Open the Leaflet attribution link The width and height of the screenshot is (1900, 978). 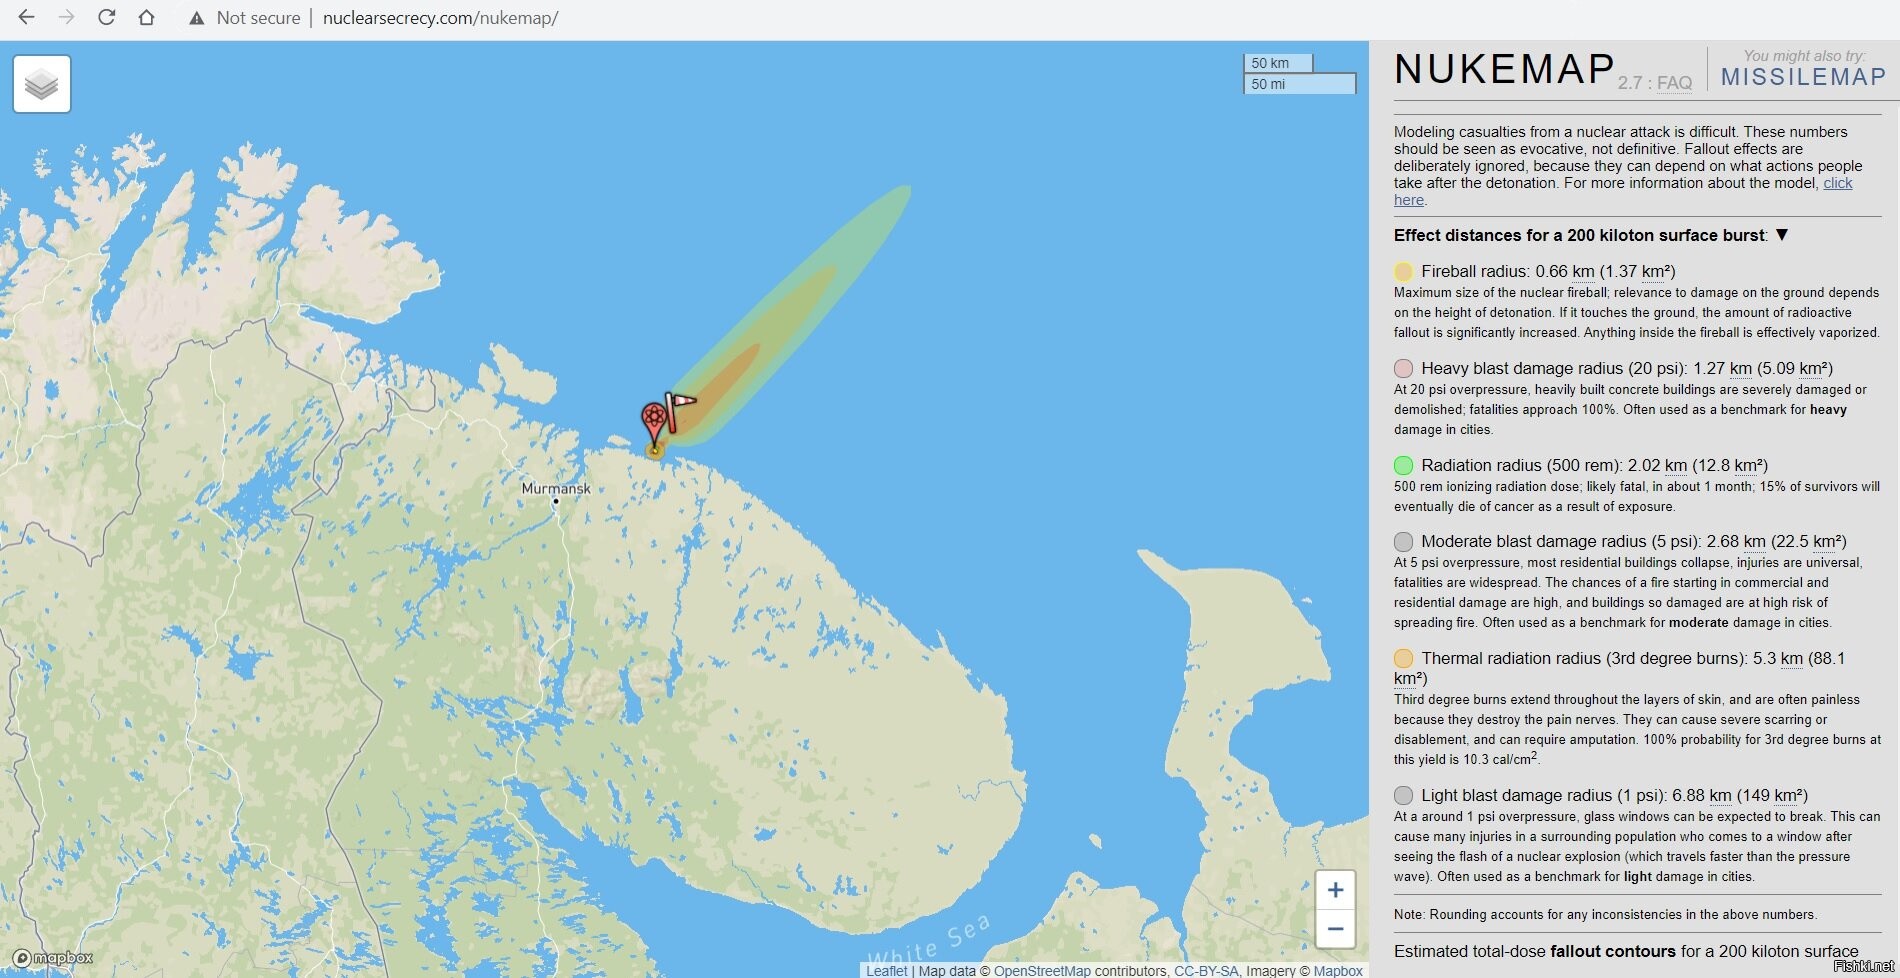click(x=886, y=971)
